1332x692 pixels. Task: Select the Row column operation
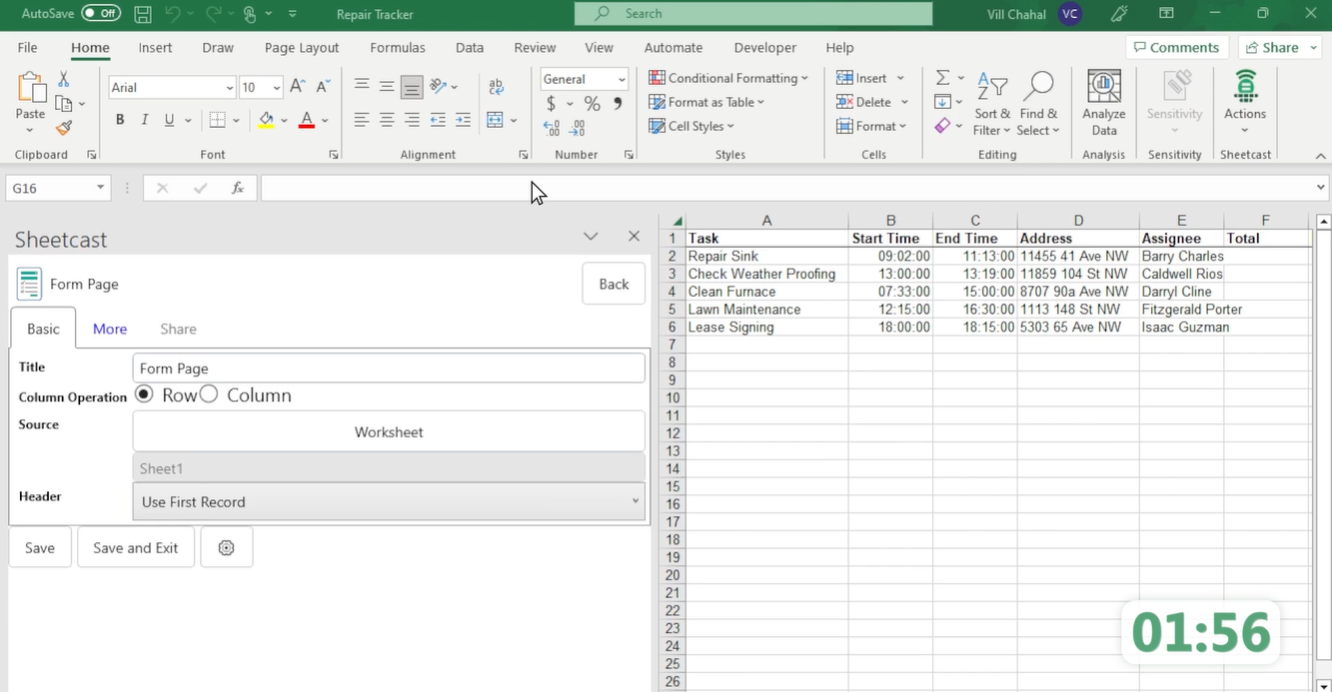[x=144, y=394]
